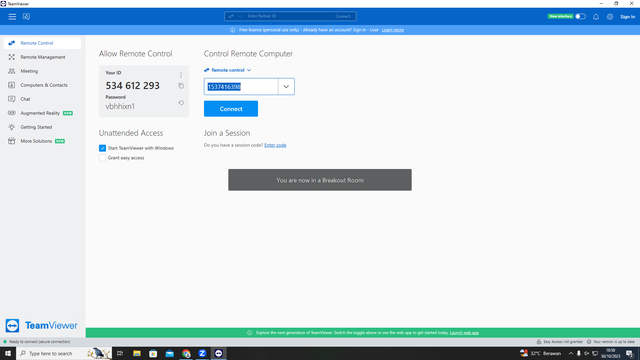The image size is (640, 360).
Task: Click Connect in the top partner ID bar
Action: pos(343,16)
